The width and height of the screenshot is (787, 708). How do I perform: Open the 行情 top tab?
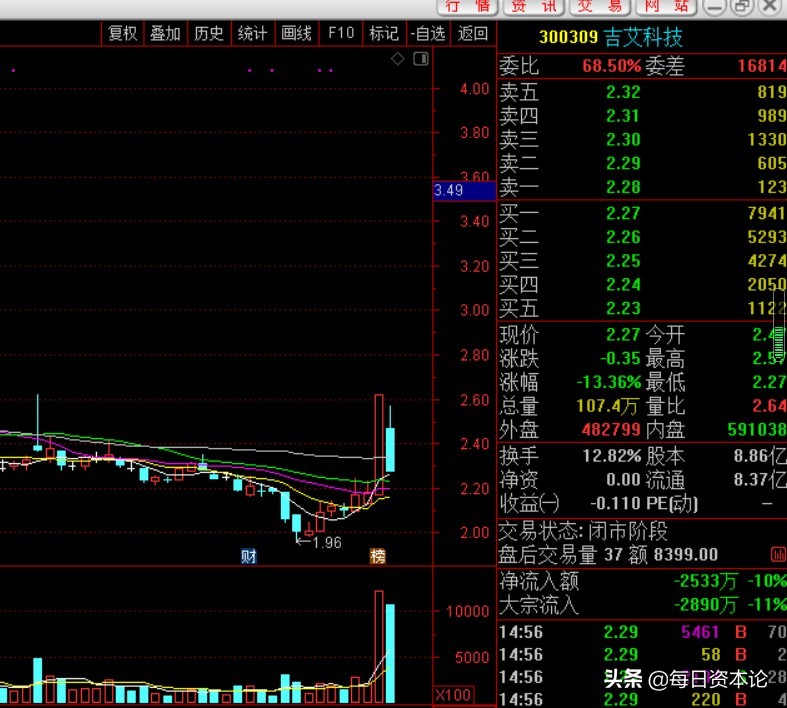[x=467, y=7]
